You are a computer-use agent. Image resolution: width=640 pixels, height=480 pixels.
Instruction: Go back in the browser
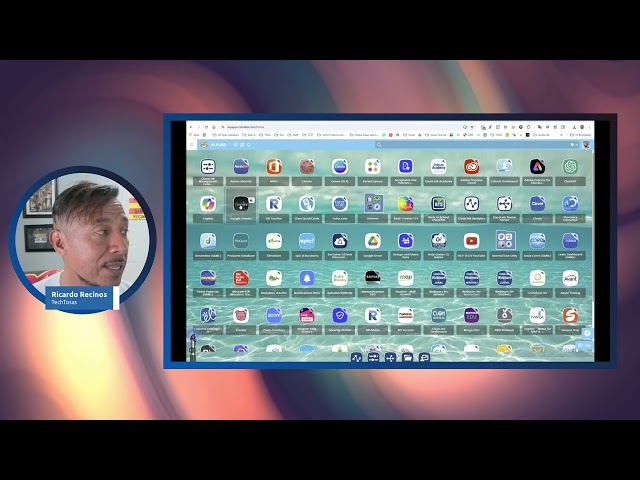coord(191,127)
